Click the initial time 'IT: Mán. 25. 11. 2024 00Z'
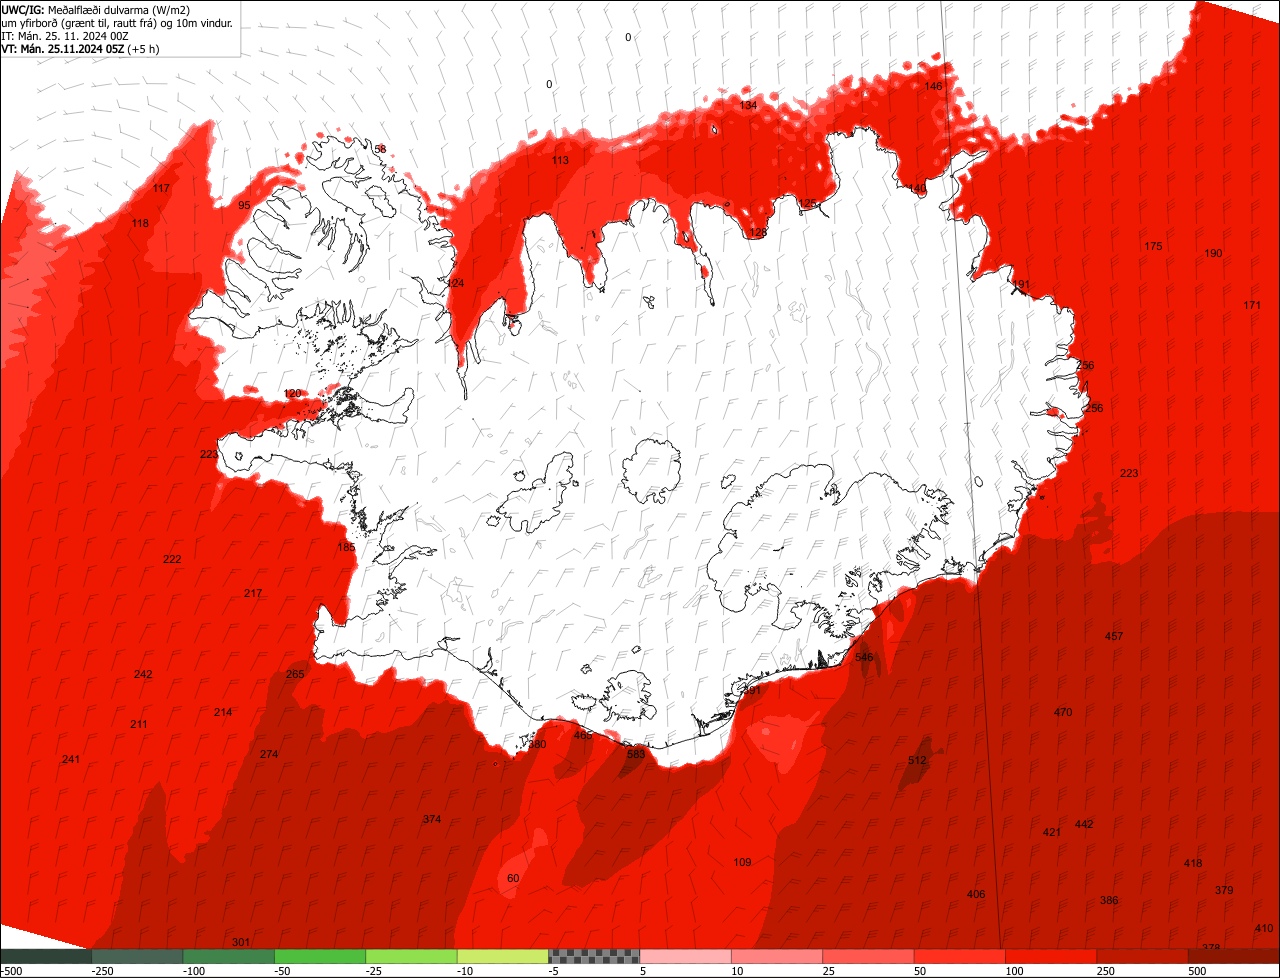Image resolution: width=1280 pixels, height=978 pixels. click(64, 35)
